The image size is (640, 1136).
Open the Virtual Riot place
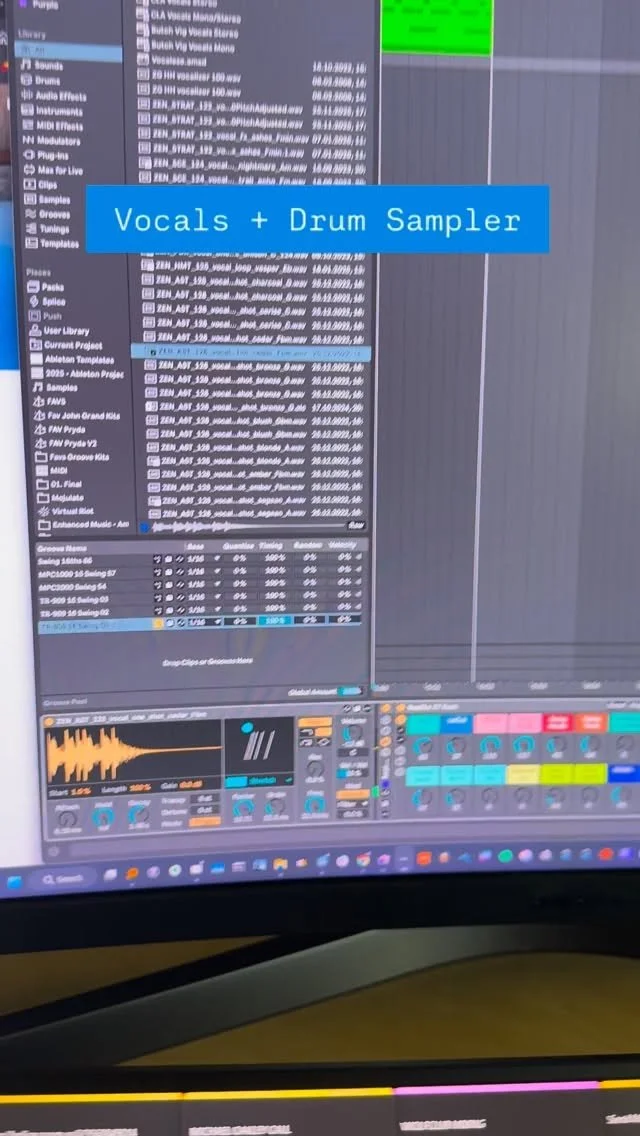tap(66, 511)
